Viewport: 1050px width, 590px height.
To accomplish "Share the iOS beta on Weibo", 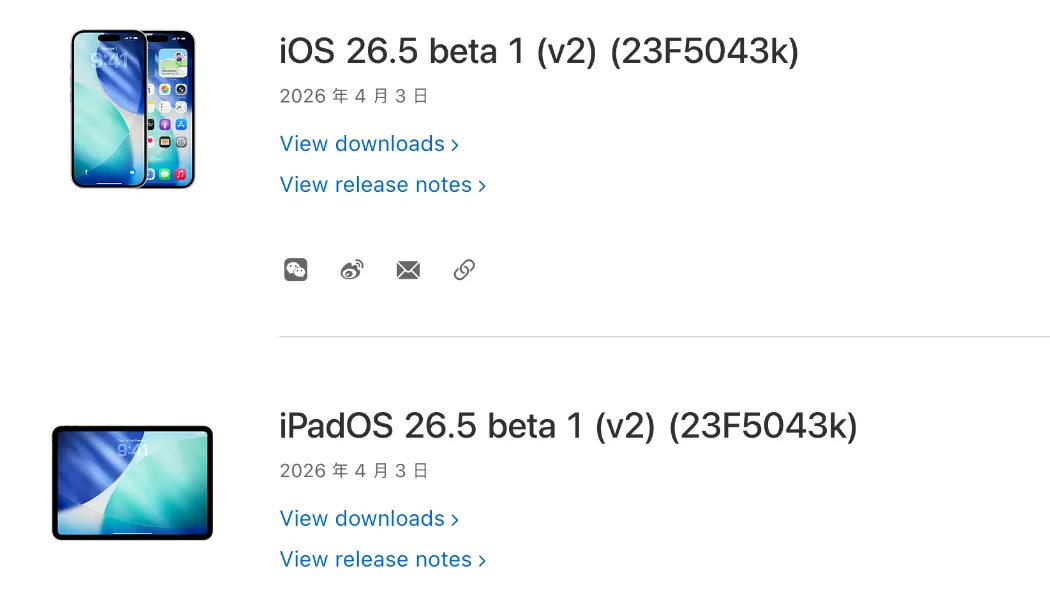I will (x=351, y=269).
